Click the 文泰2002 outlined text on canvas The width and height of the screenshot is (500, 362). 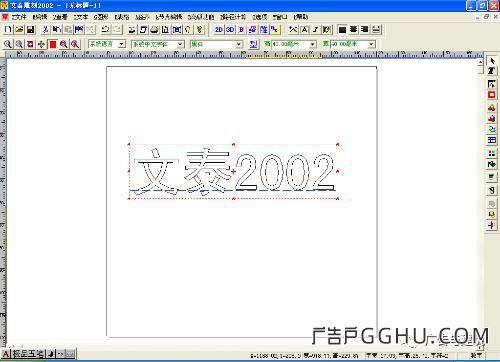(x=233, y=171)
